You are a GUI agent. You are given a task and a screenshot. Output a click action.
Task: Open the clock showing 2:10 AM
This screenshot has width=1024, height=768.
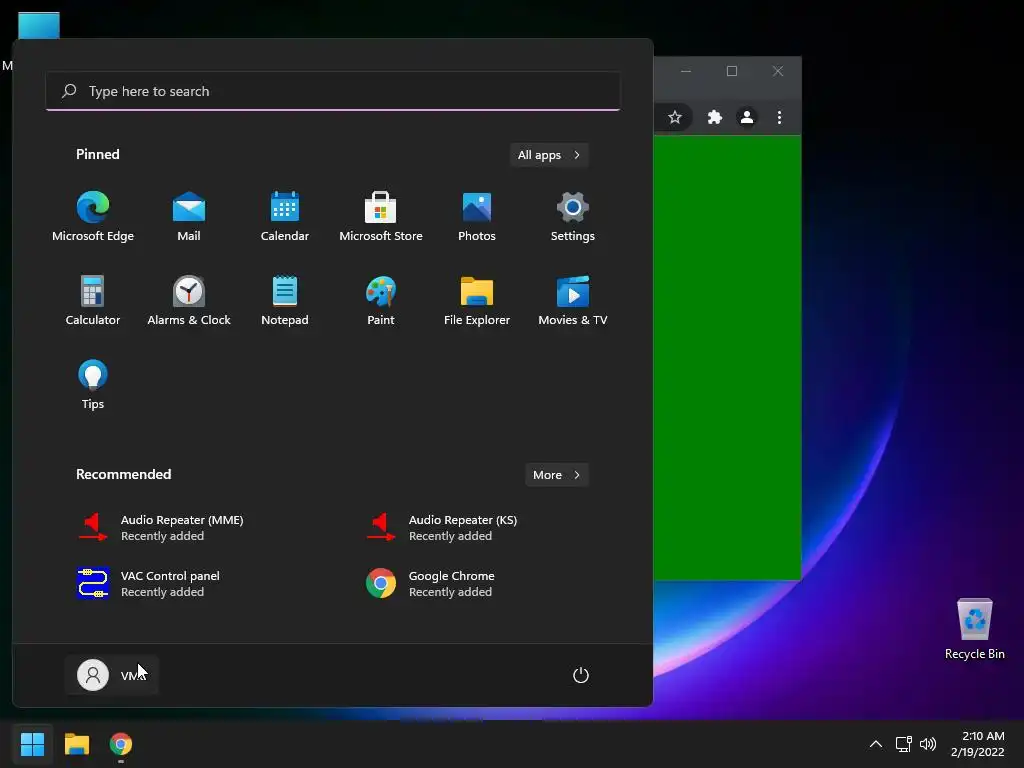pyautogui.click(x=978, y=744)
